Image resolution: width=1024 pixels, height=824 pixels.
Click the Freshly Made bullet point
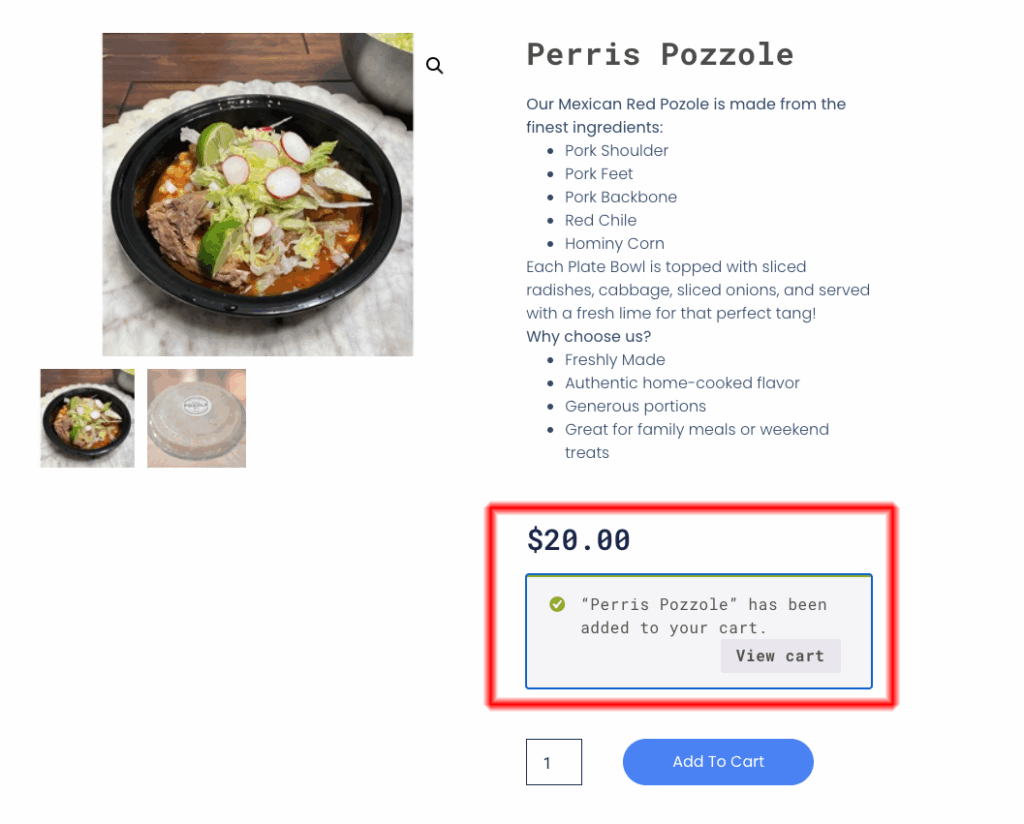614,360
